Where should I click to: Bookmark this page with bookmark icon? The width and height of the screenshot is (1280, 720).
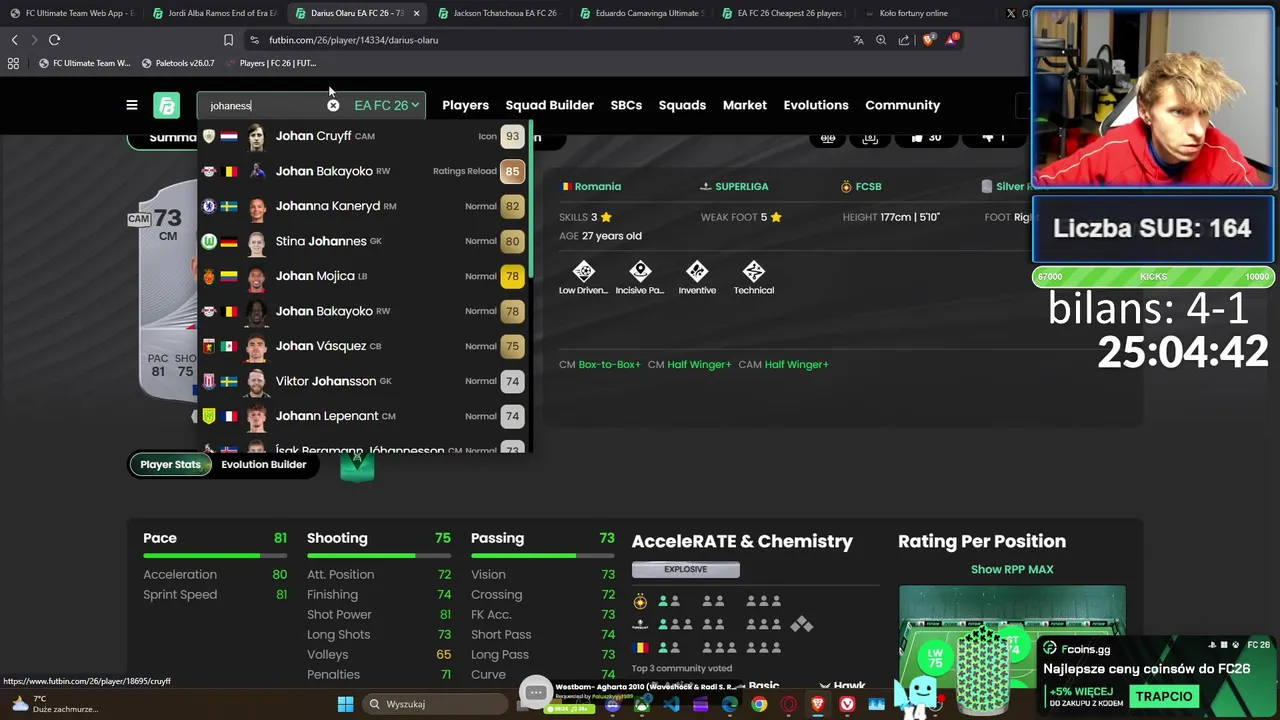tap(228, 40)
